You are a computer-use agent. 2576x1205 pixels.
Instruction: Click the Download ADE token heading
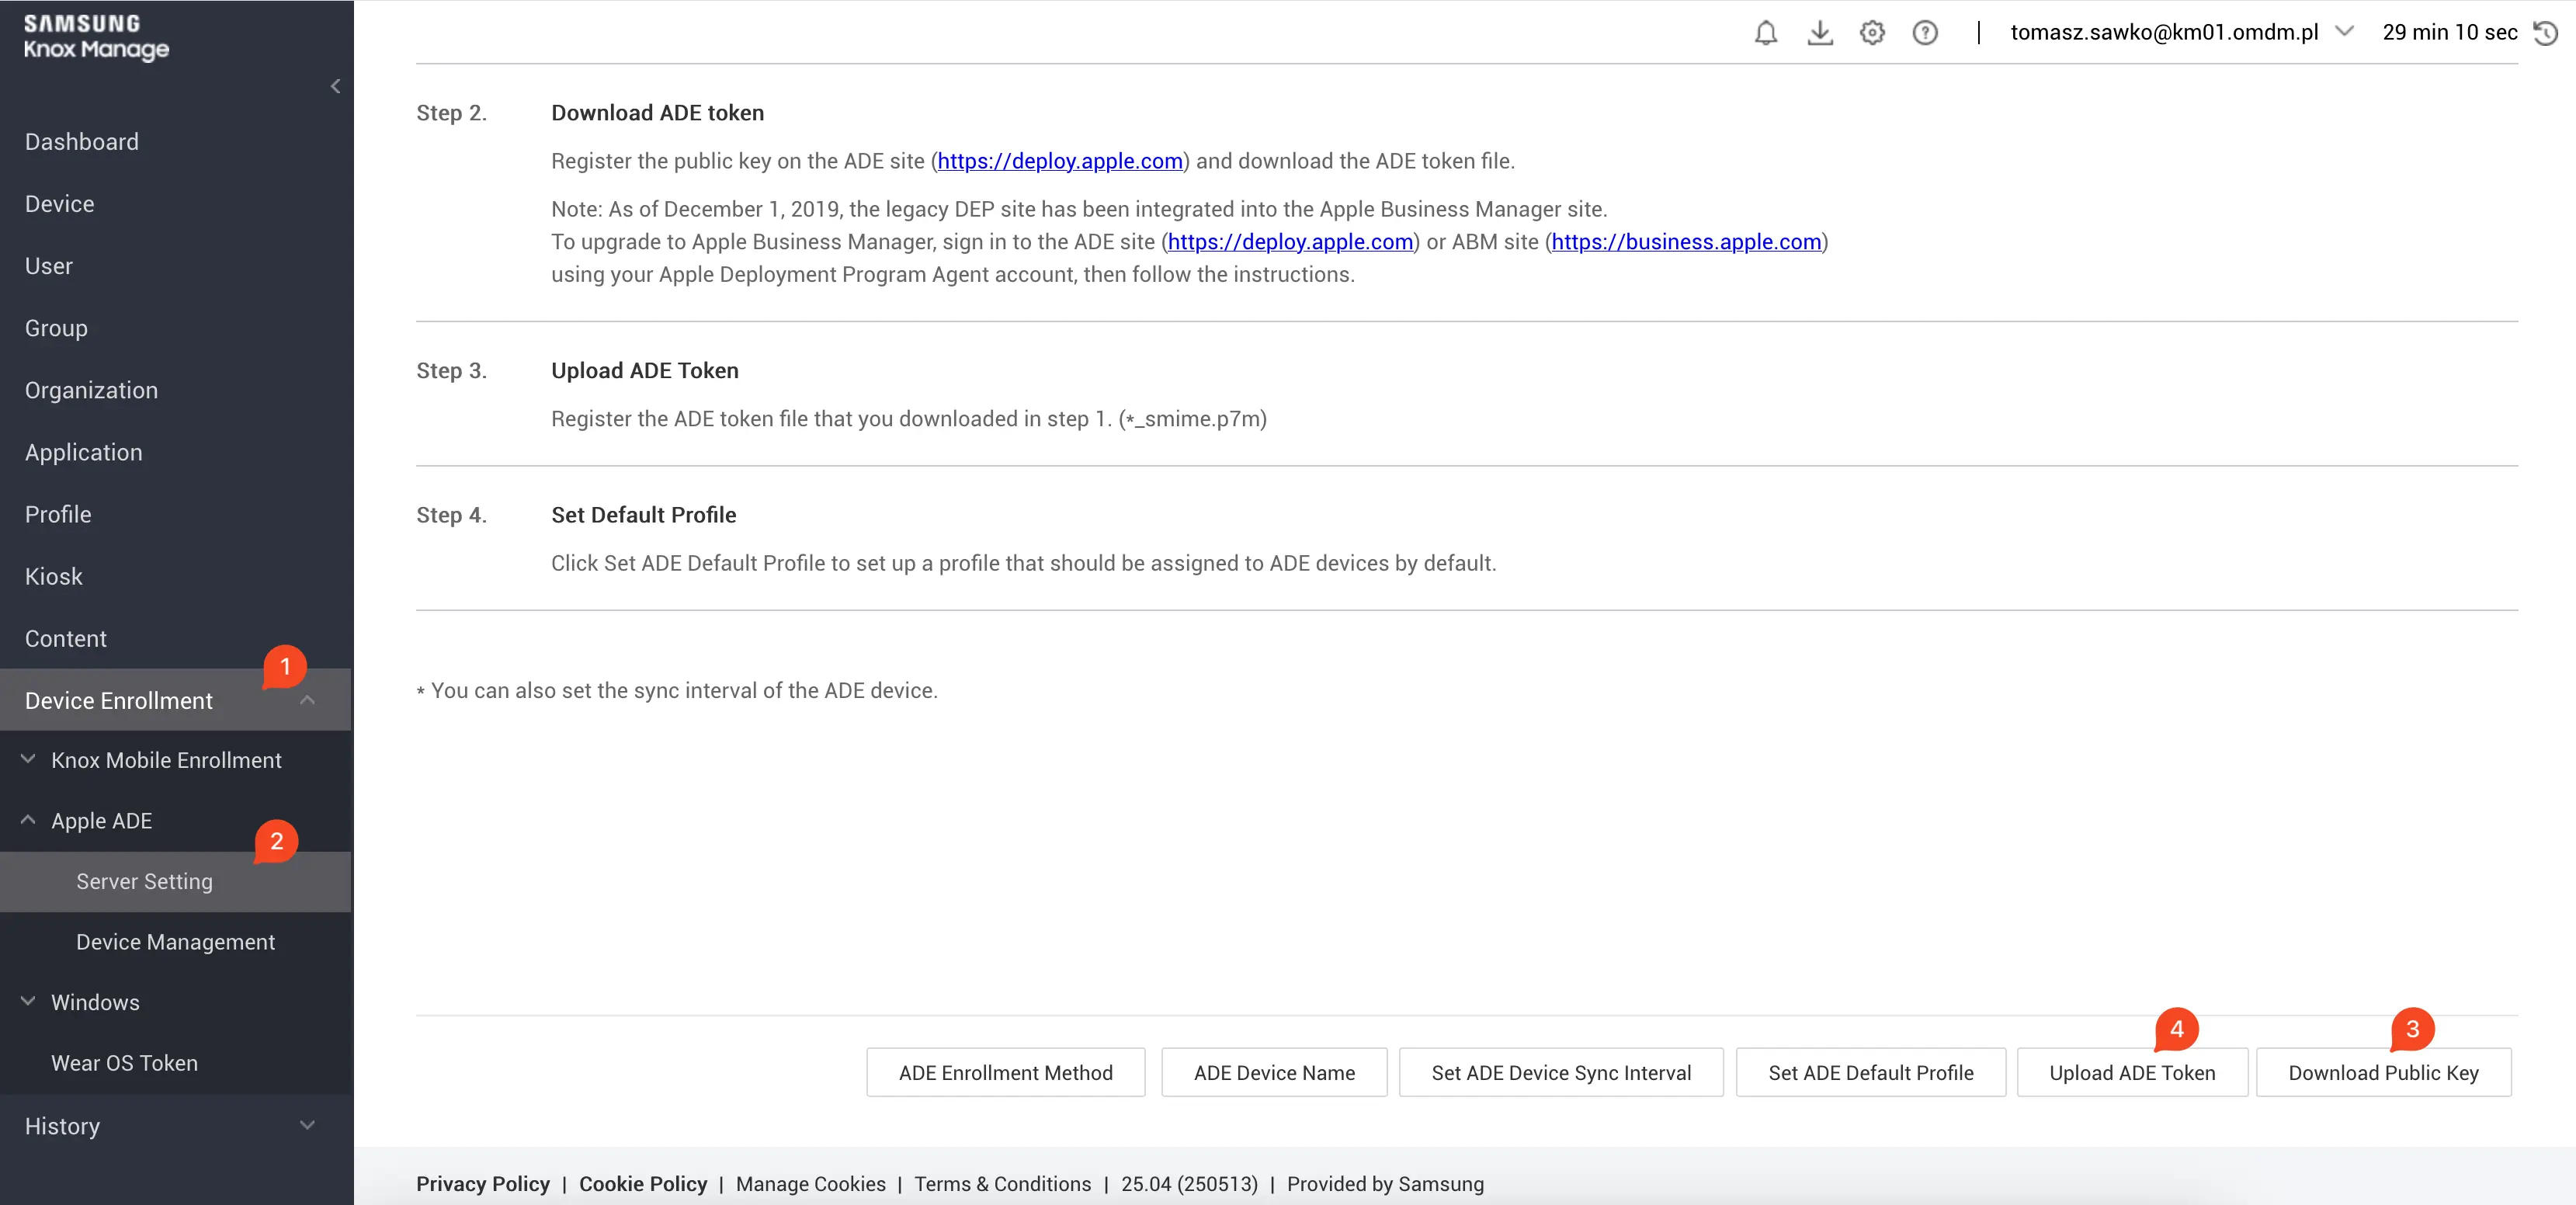point(657,113)
